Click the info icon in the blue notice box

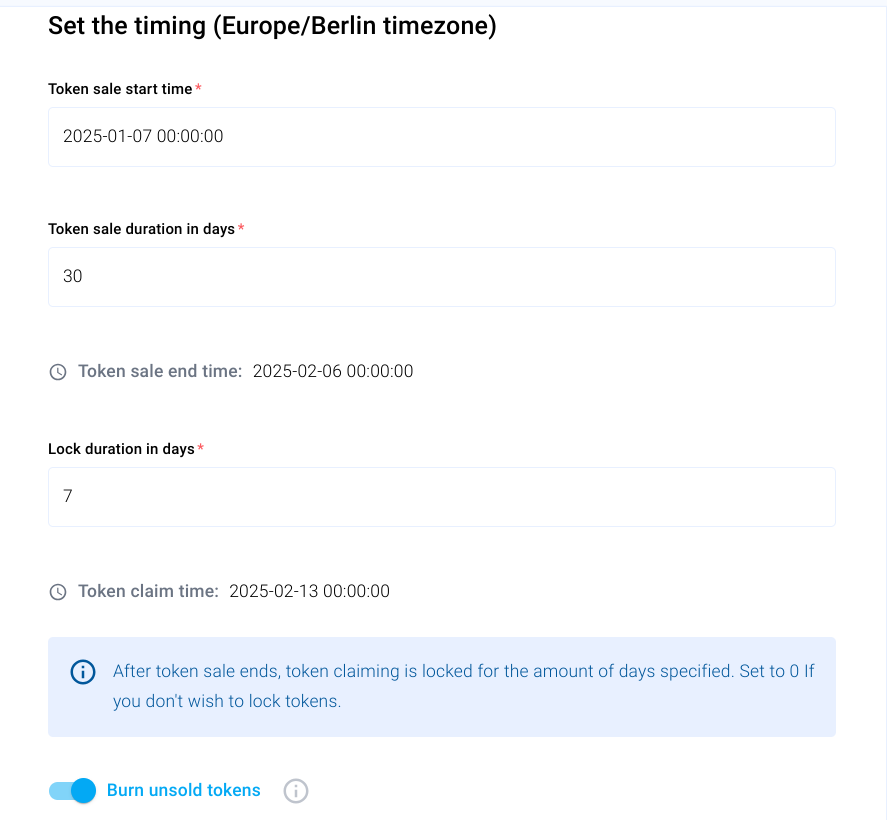(83, 672)
